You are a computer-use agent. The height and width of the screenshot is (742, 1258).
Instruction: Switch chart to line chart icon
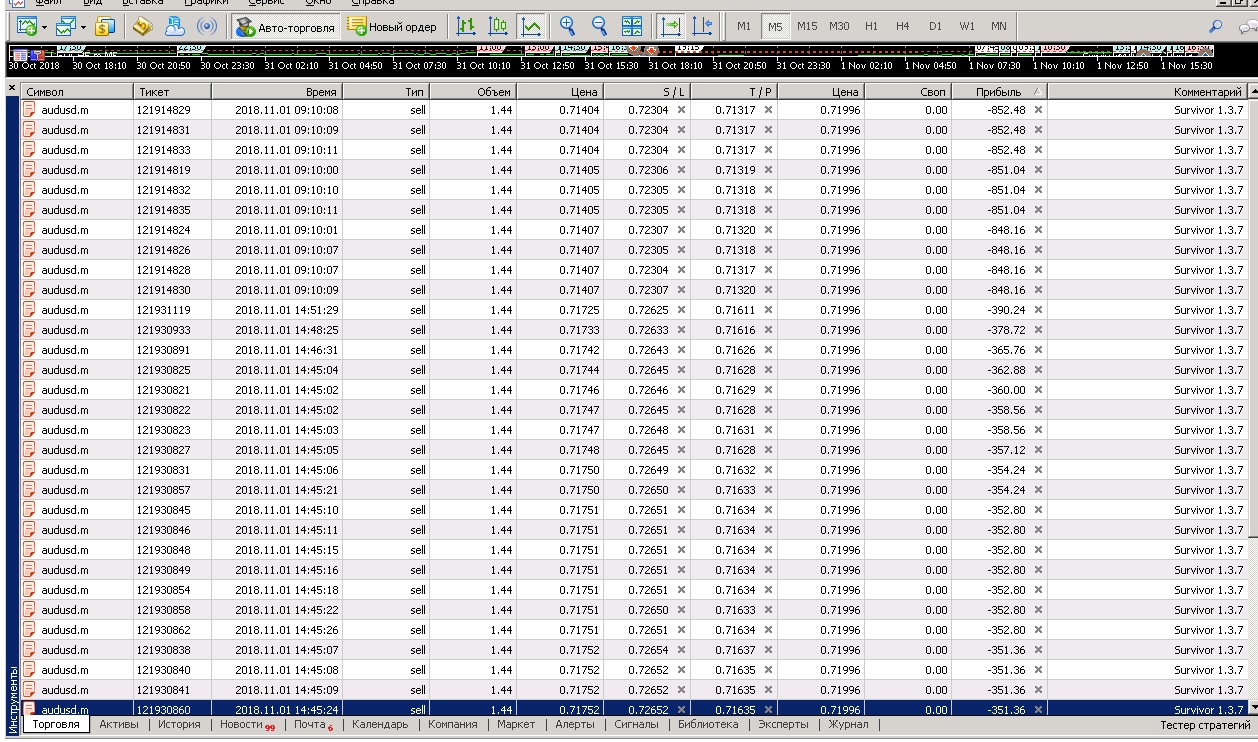click(531, 27)
